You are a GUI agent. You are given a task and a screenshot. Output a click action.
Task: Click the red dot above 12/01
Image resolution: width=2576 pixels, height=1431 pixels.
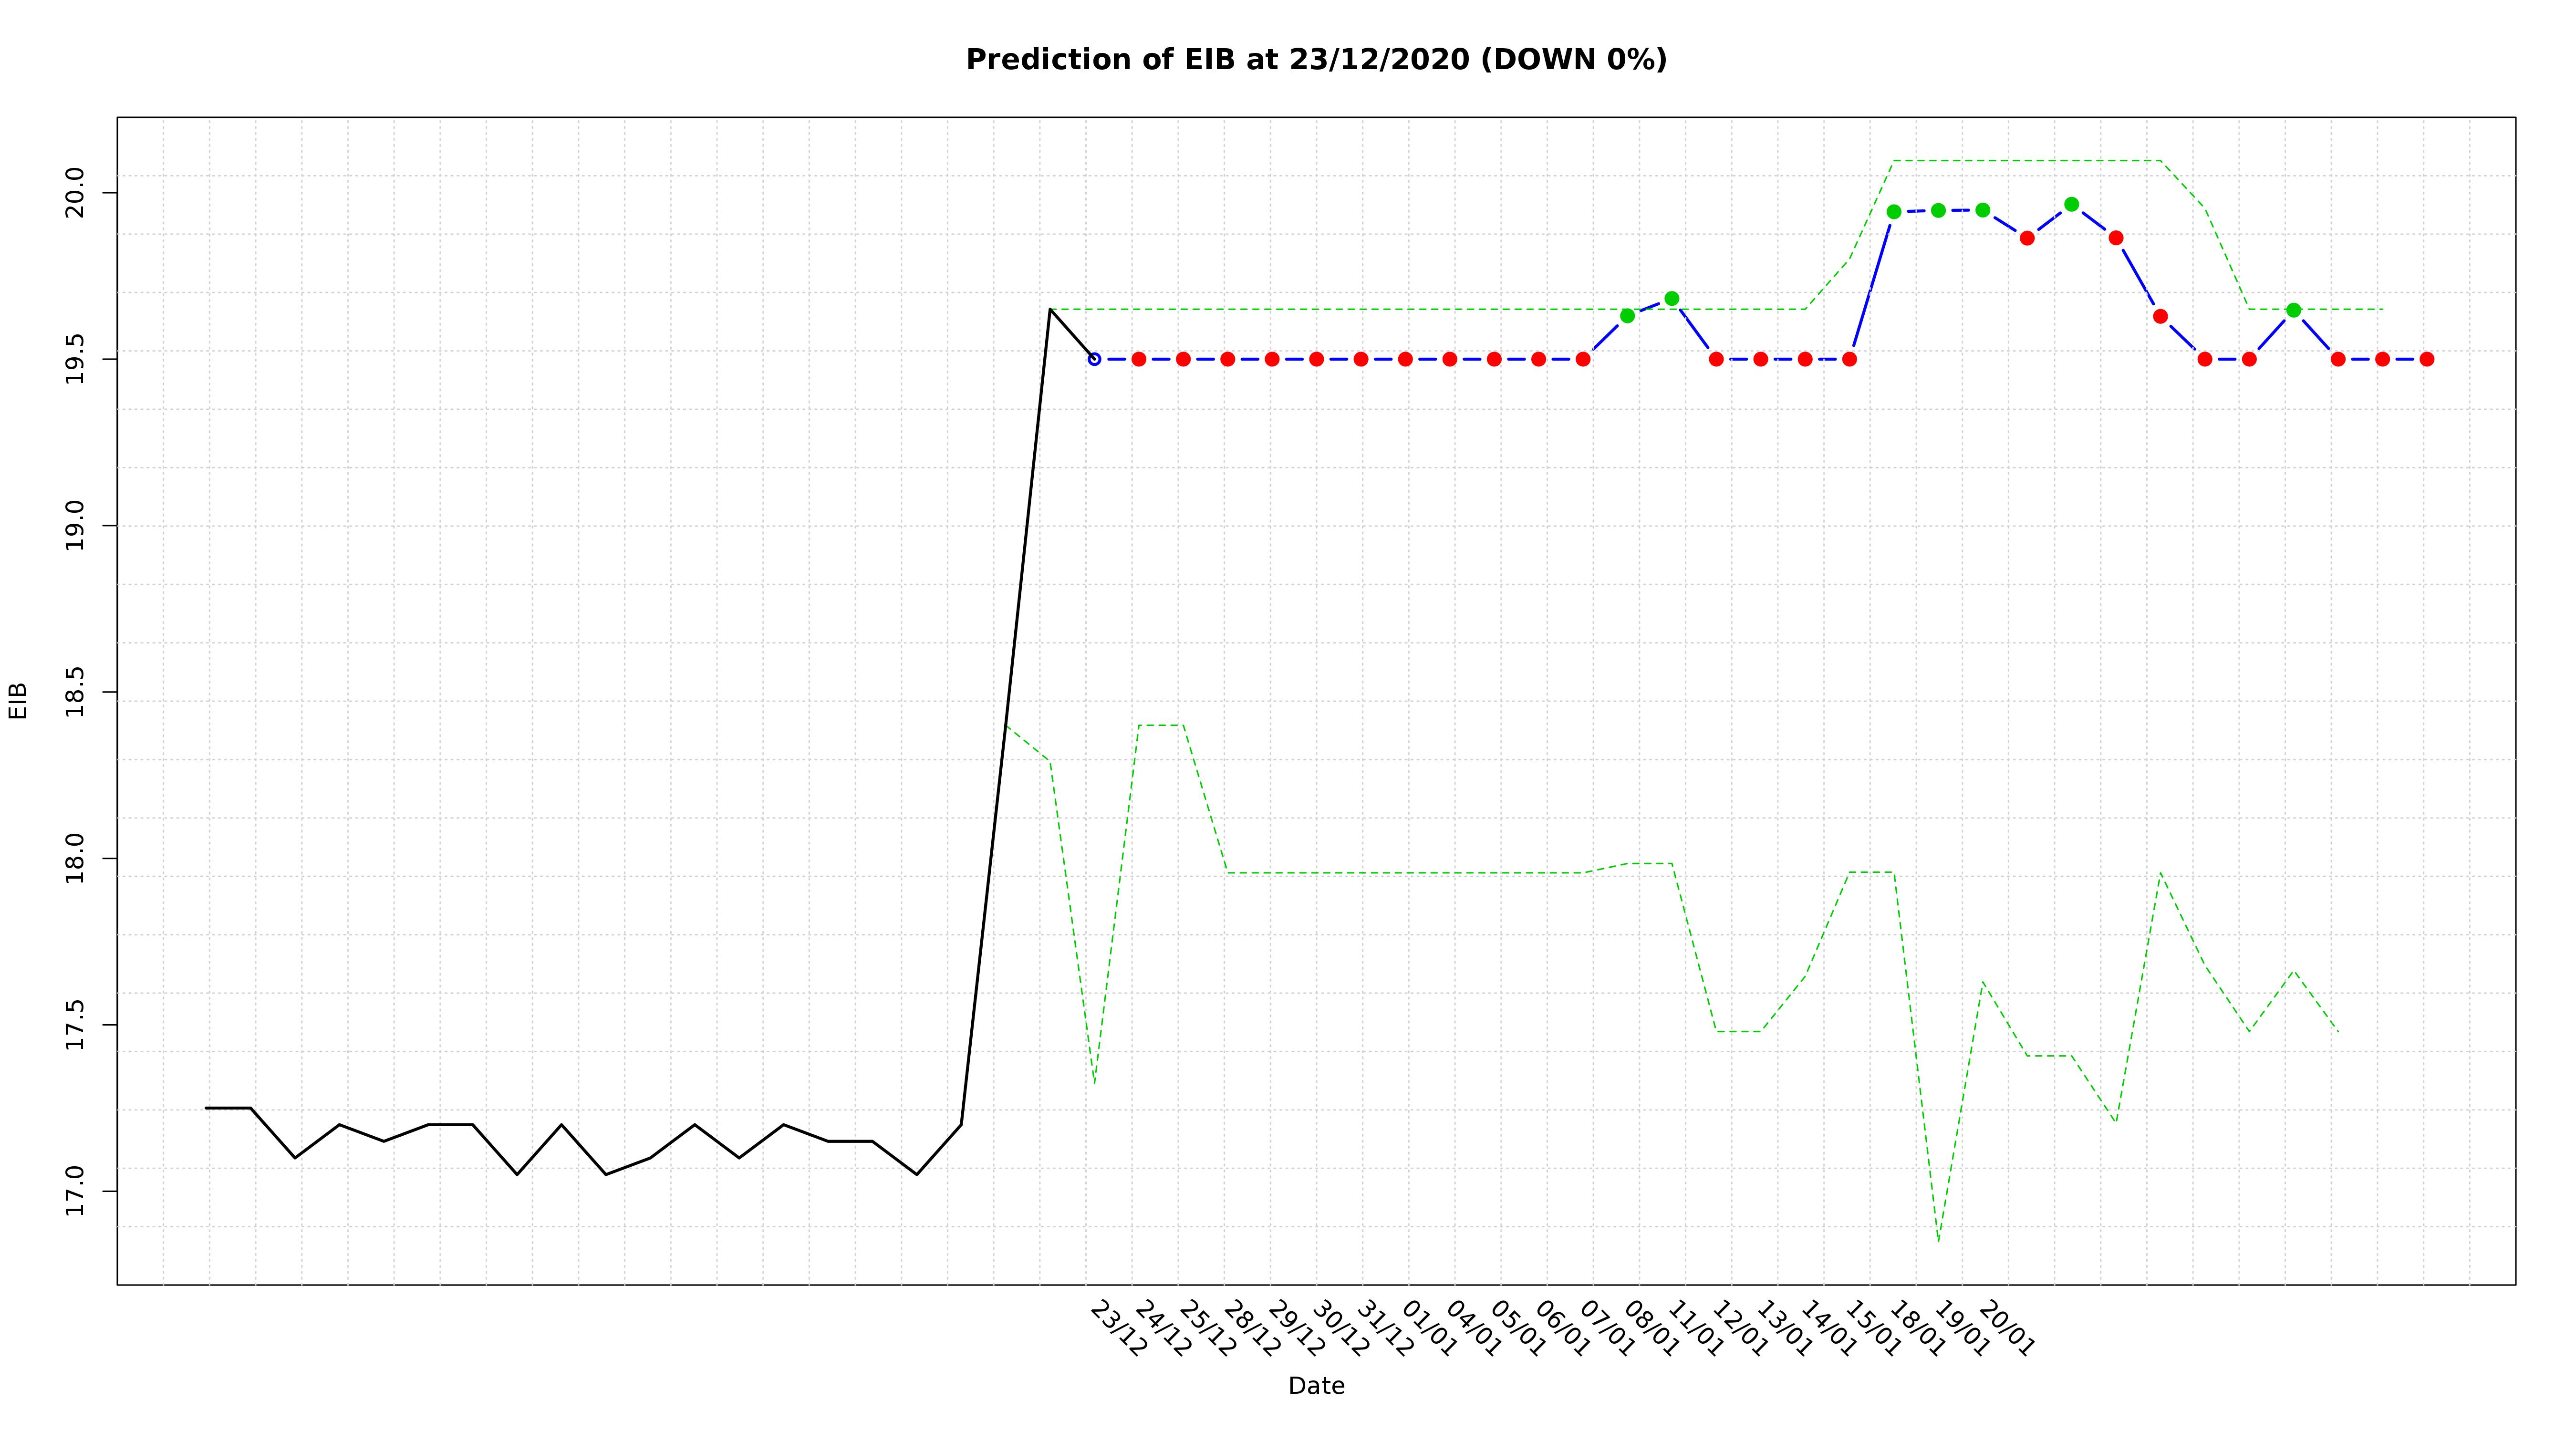pyautogui.click(x=1717, y=359)
